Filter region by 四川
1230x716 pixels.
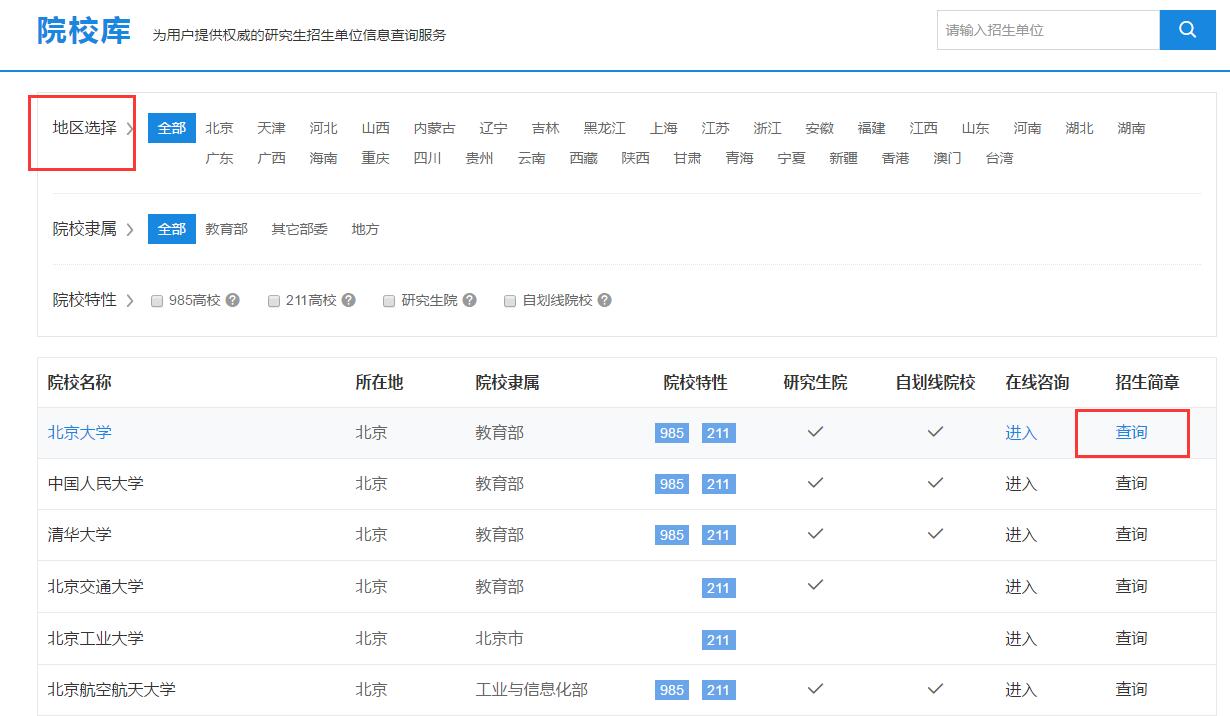click(x=428, y=158)
